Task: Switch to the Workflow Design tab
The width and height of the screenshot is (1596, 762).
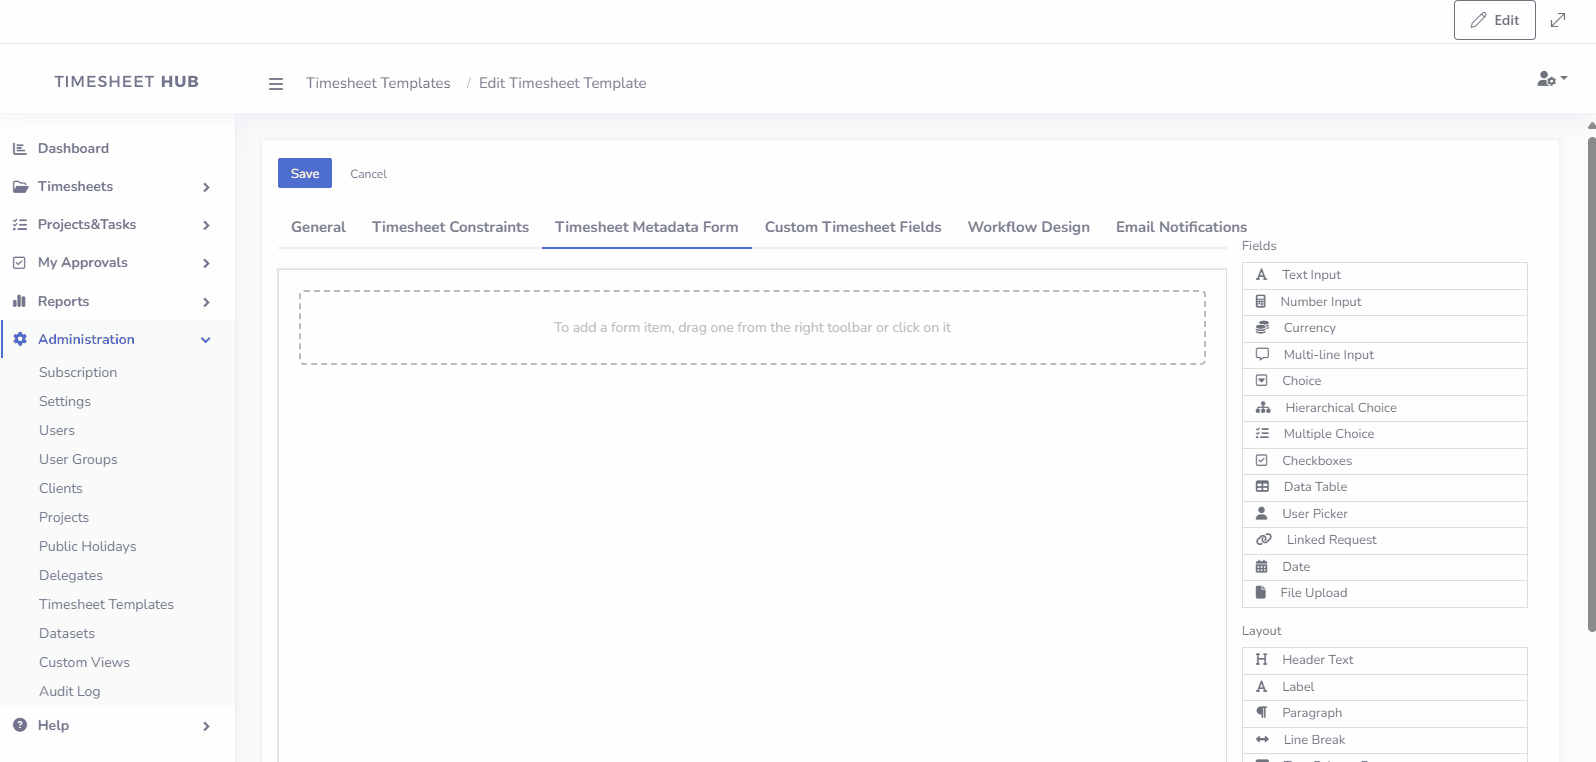Action: [1028, 227]
